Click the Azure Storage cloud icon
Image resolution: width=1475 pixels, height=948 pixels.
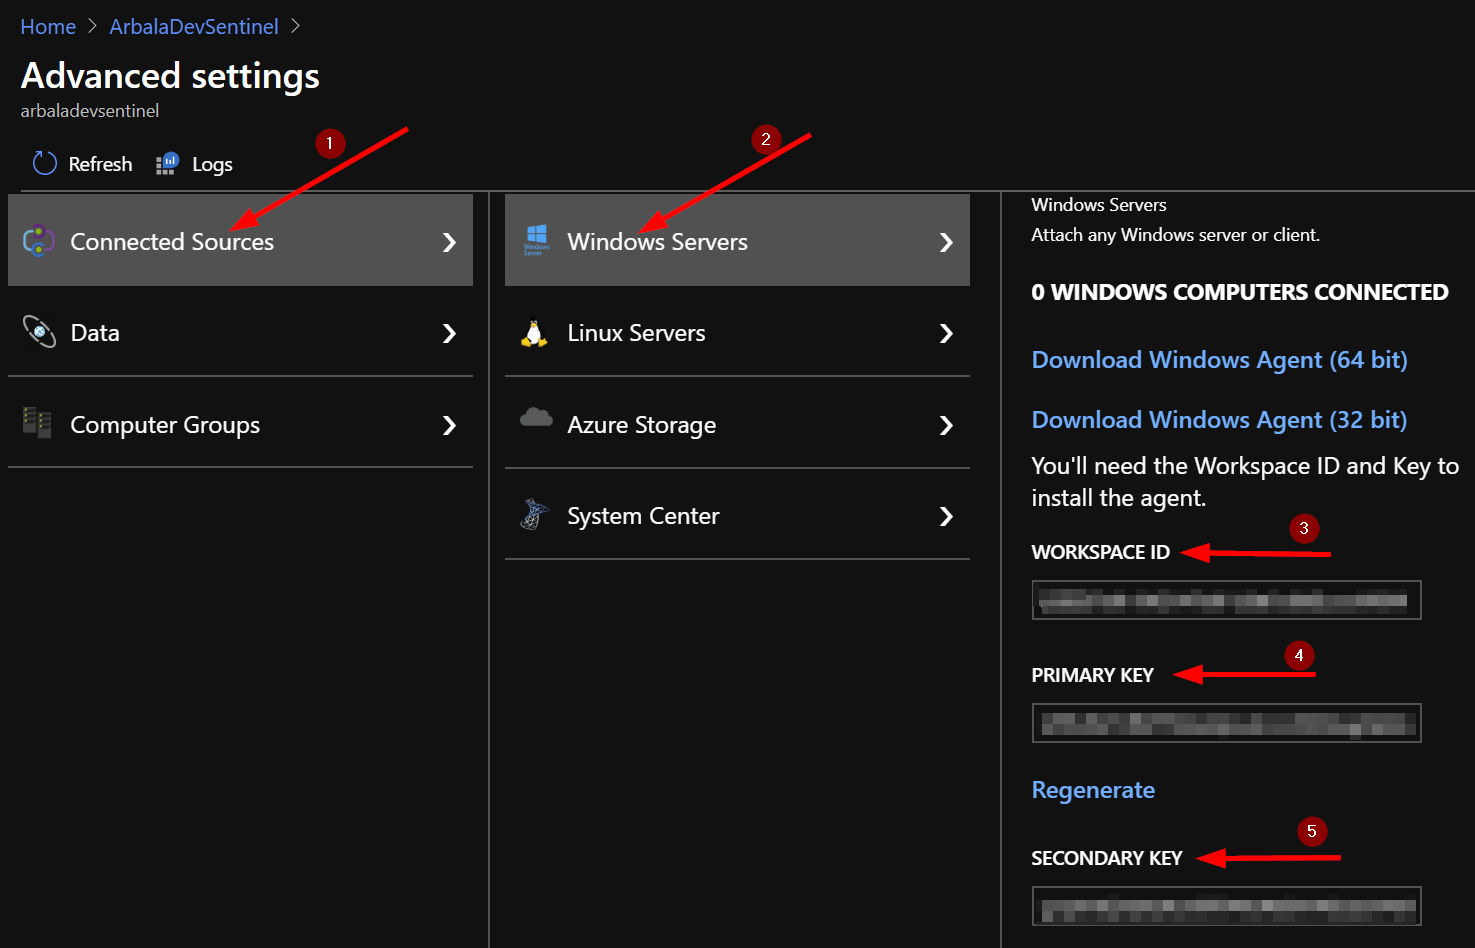536,418
